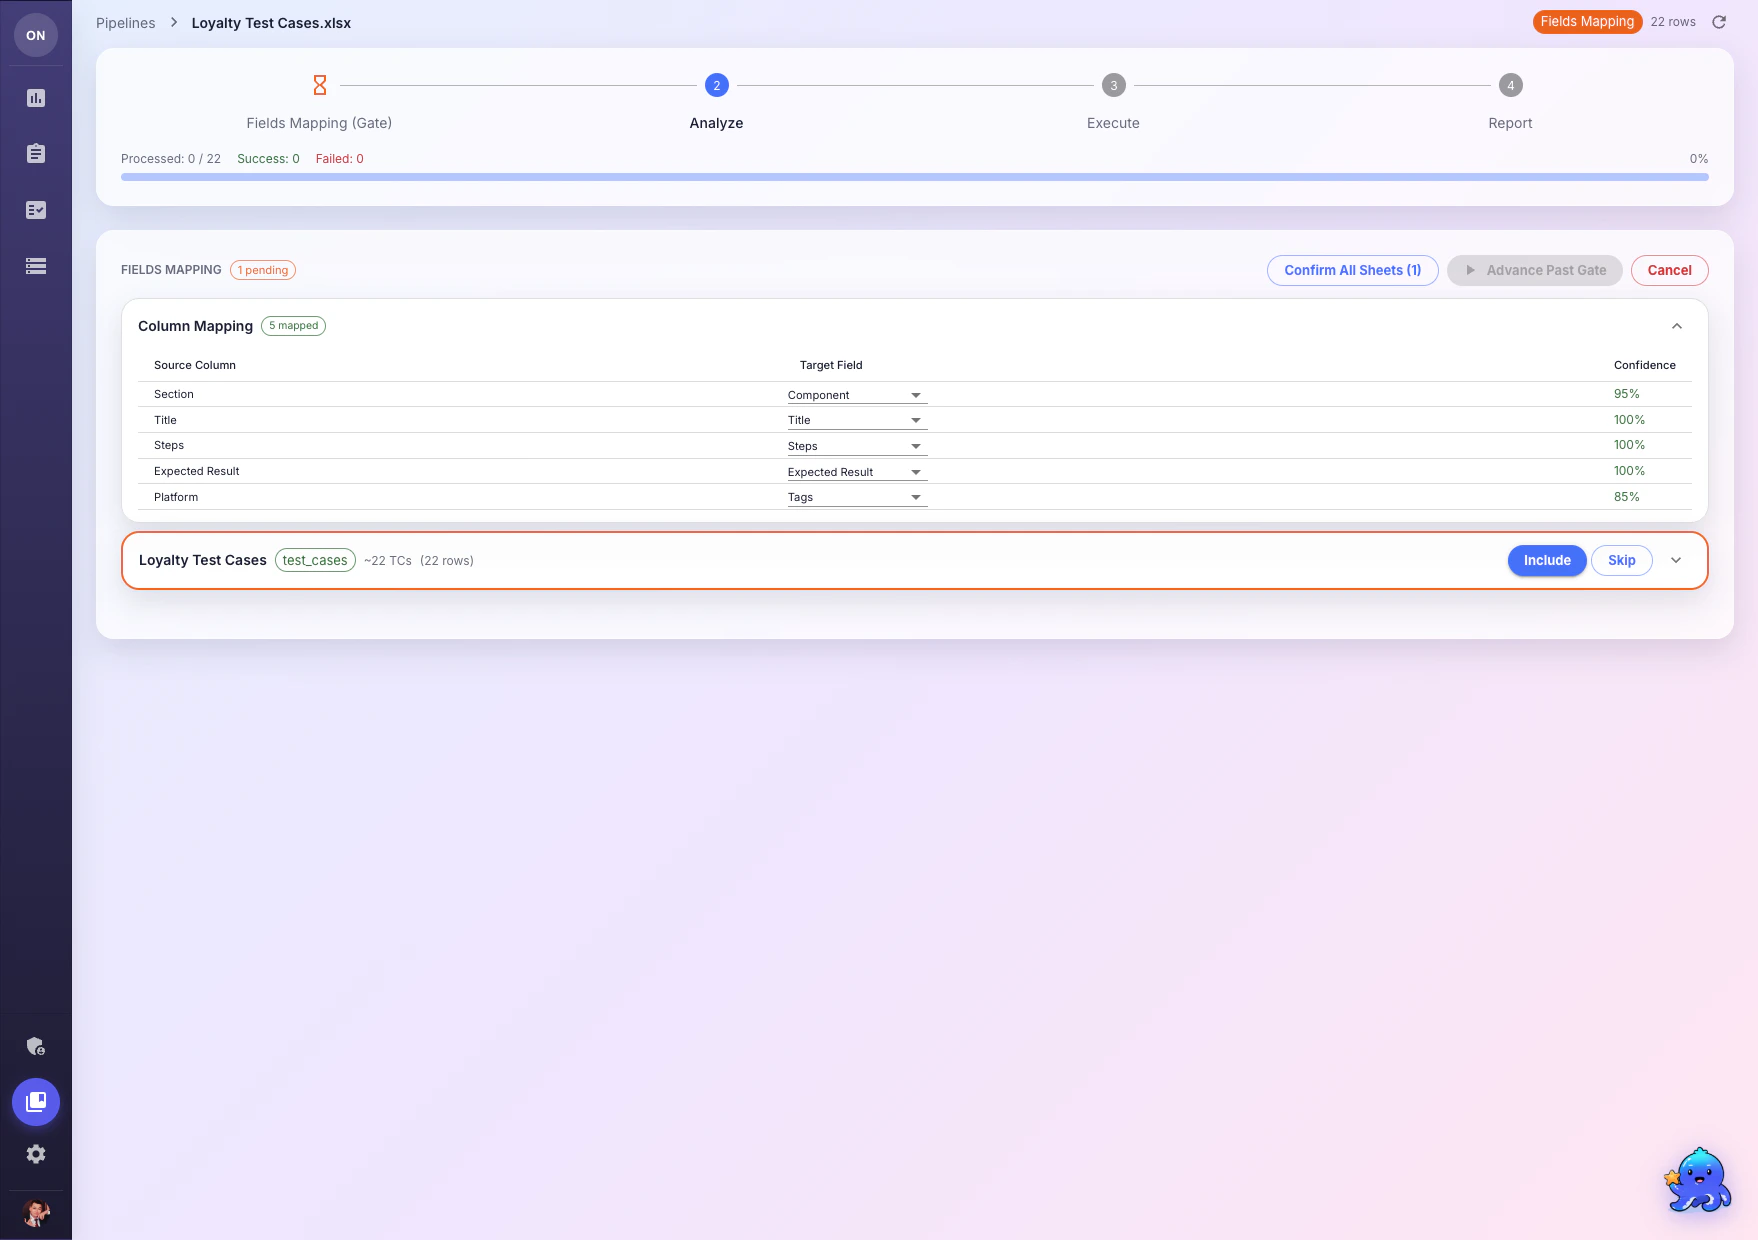Click Skip for Loyalty Test Cases
1758x1240 pixels.
pos(1622,560)
